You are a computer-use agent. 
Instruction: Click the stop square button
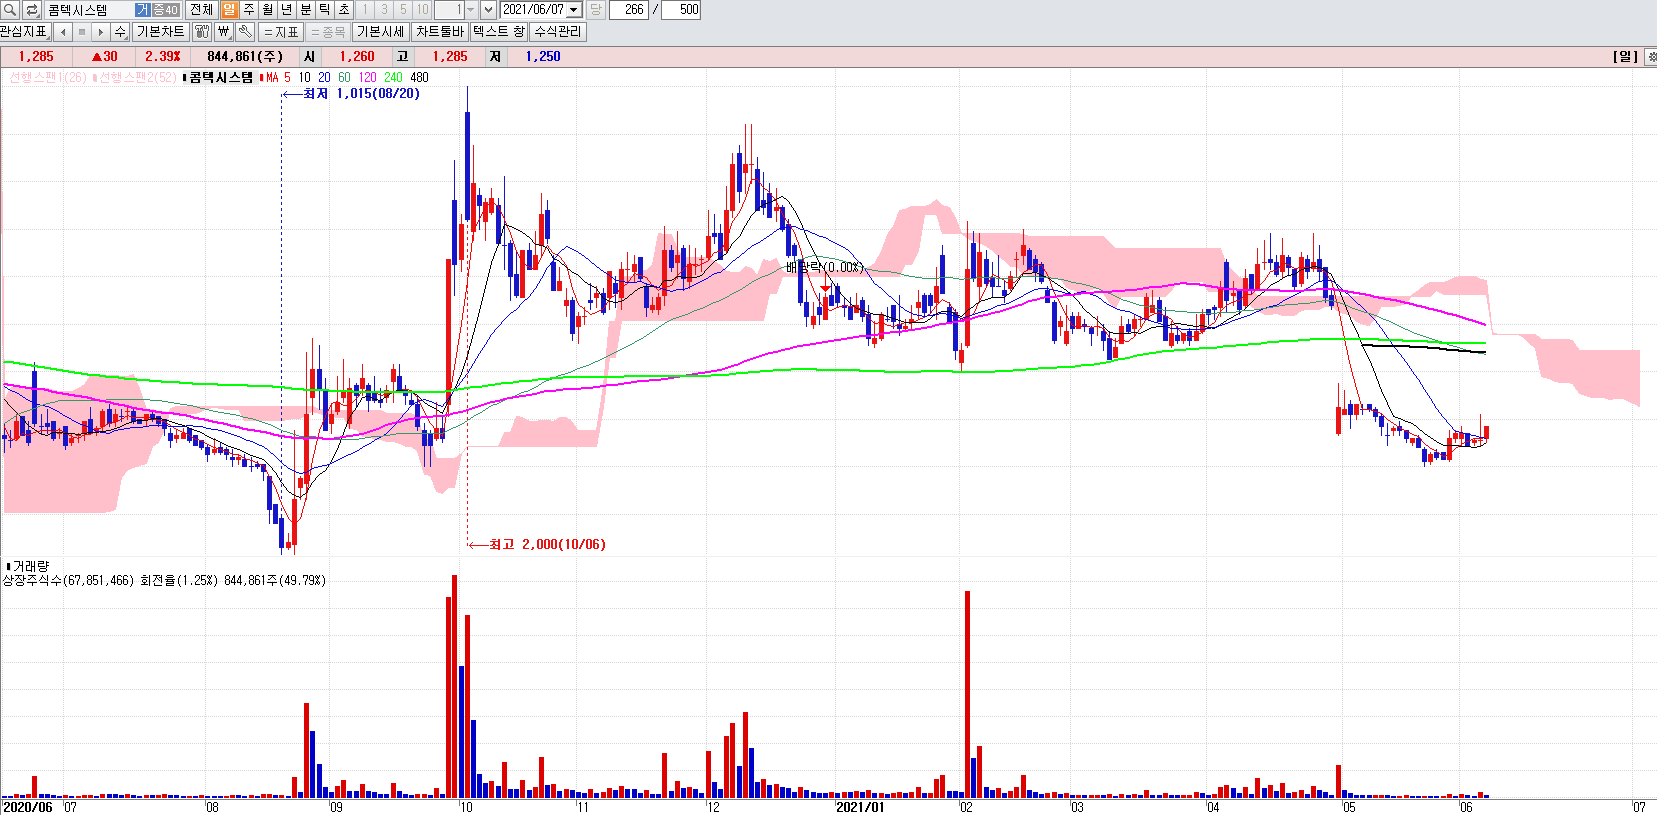pos(82,32)
